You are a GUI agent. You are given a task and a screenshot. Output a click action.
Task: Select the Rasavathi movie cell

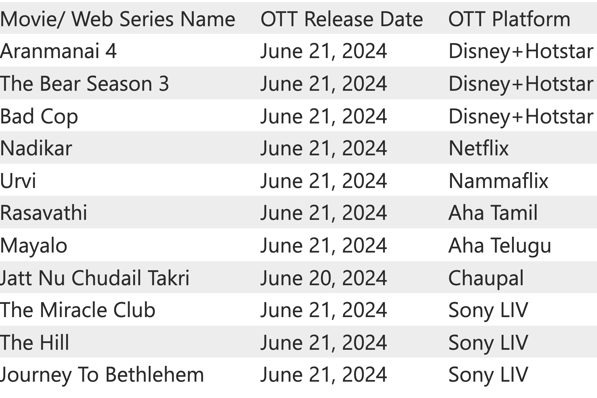43,213
